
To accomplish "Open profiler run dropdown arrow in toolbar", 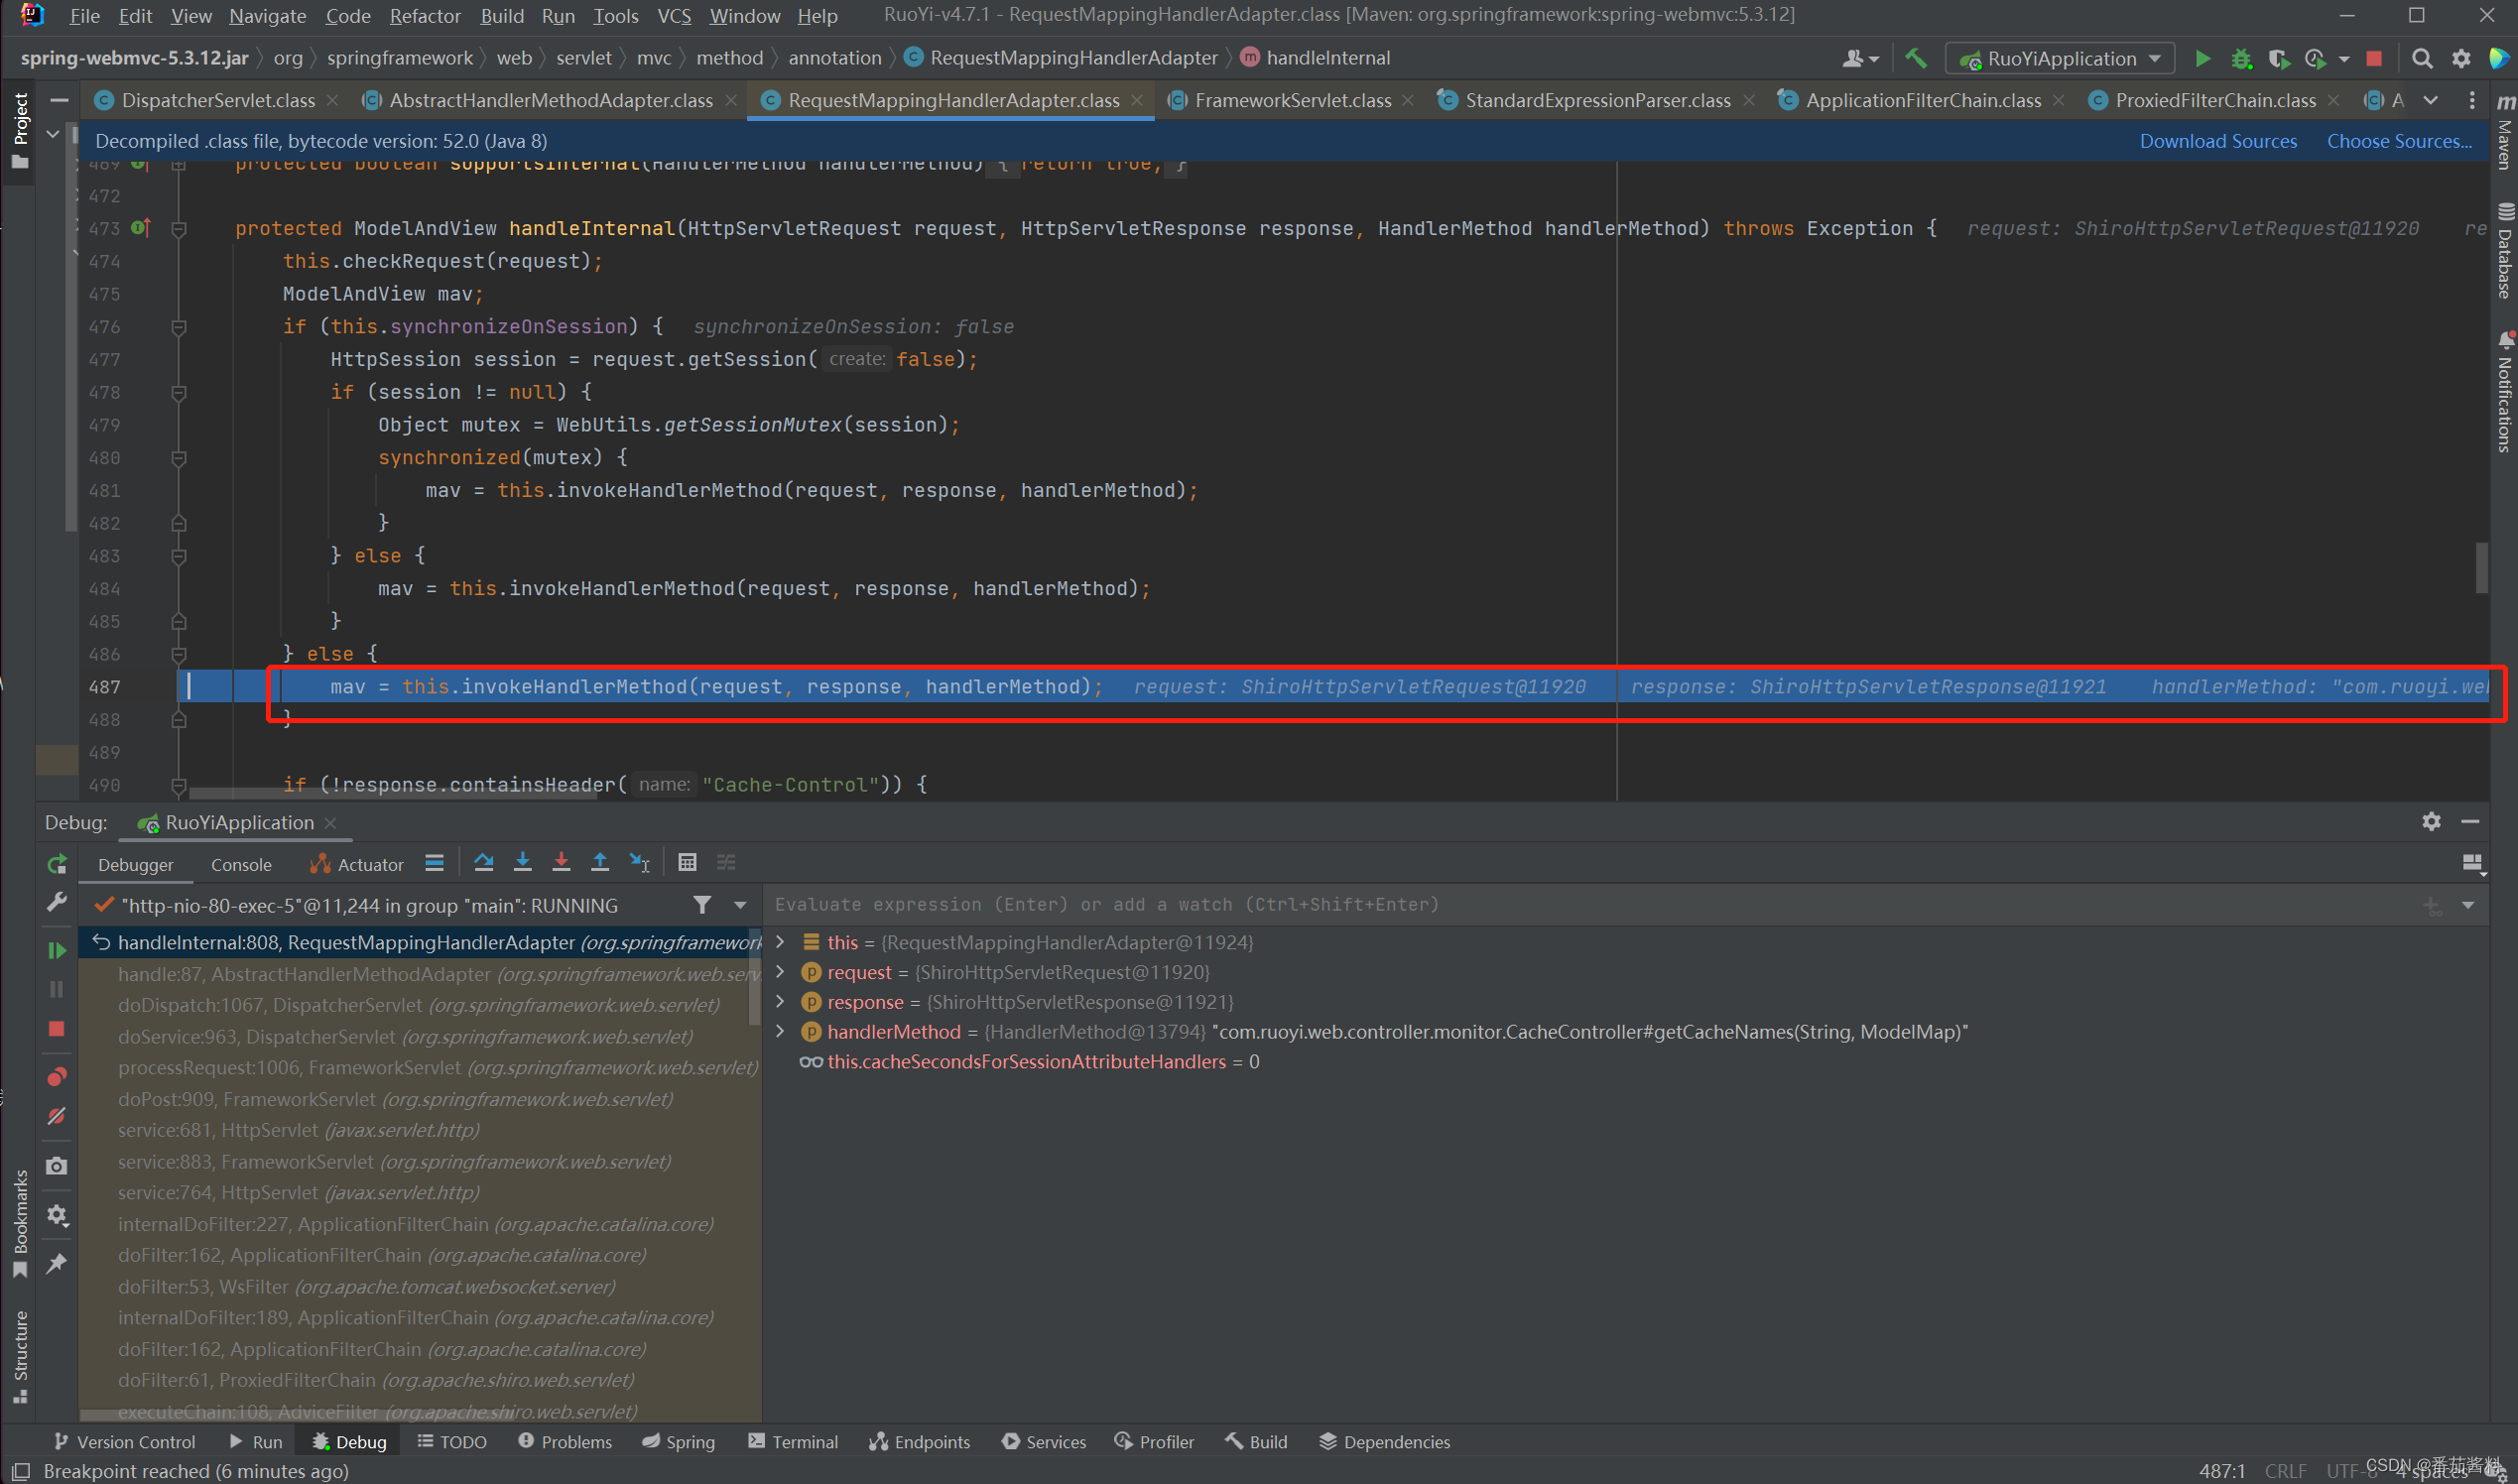I will (x=2344, y=59).
